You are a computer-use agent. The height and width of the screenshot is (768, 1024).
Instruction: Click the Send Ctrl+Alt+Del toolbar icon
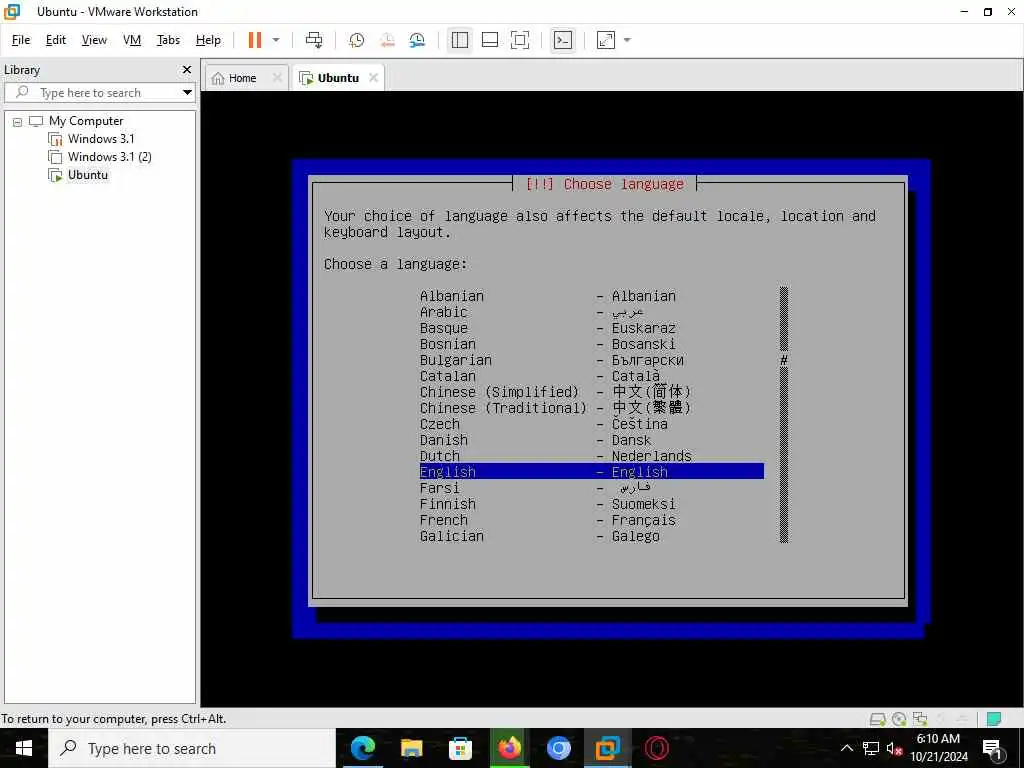tap(314, 40)
